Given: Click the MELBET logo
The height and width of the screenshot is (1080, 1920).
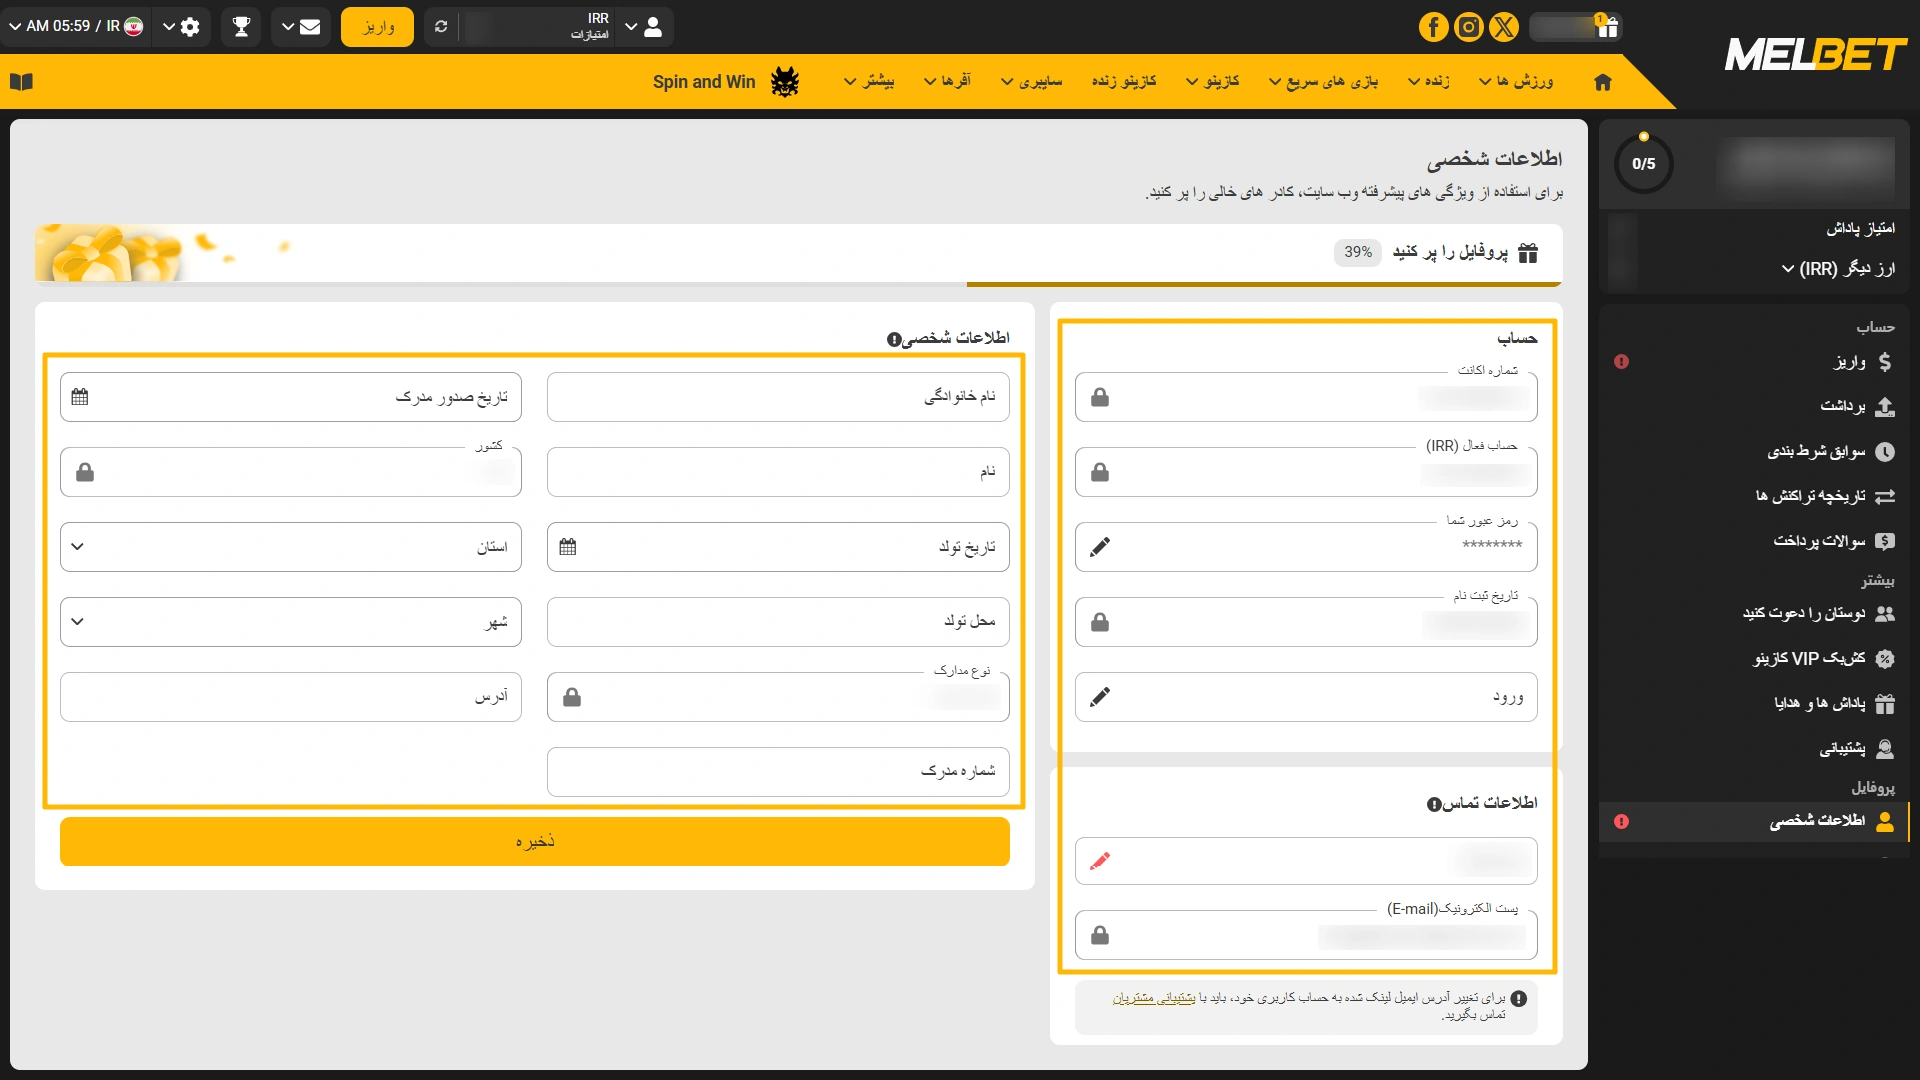Looking at the screenshot, I should [x=1815, y=54].
